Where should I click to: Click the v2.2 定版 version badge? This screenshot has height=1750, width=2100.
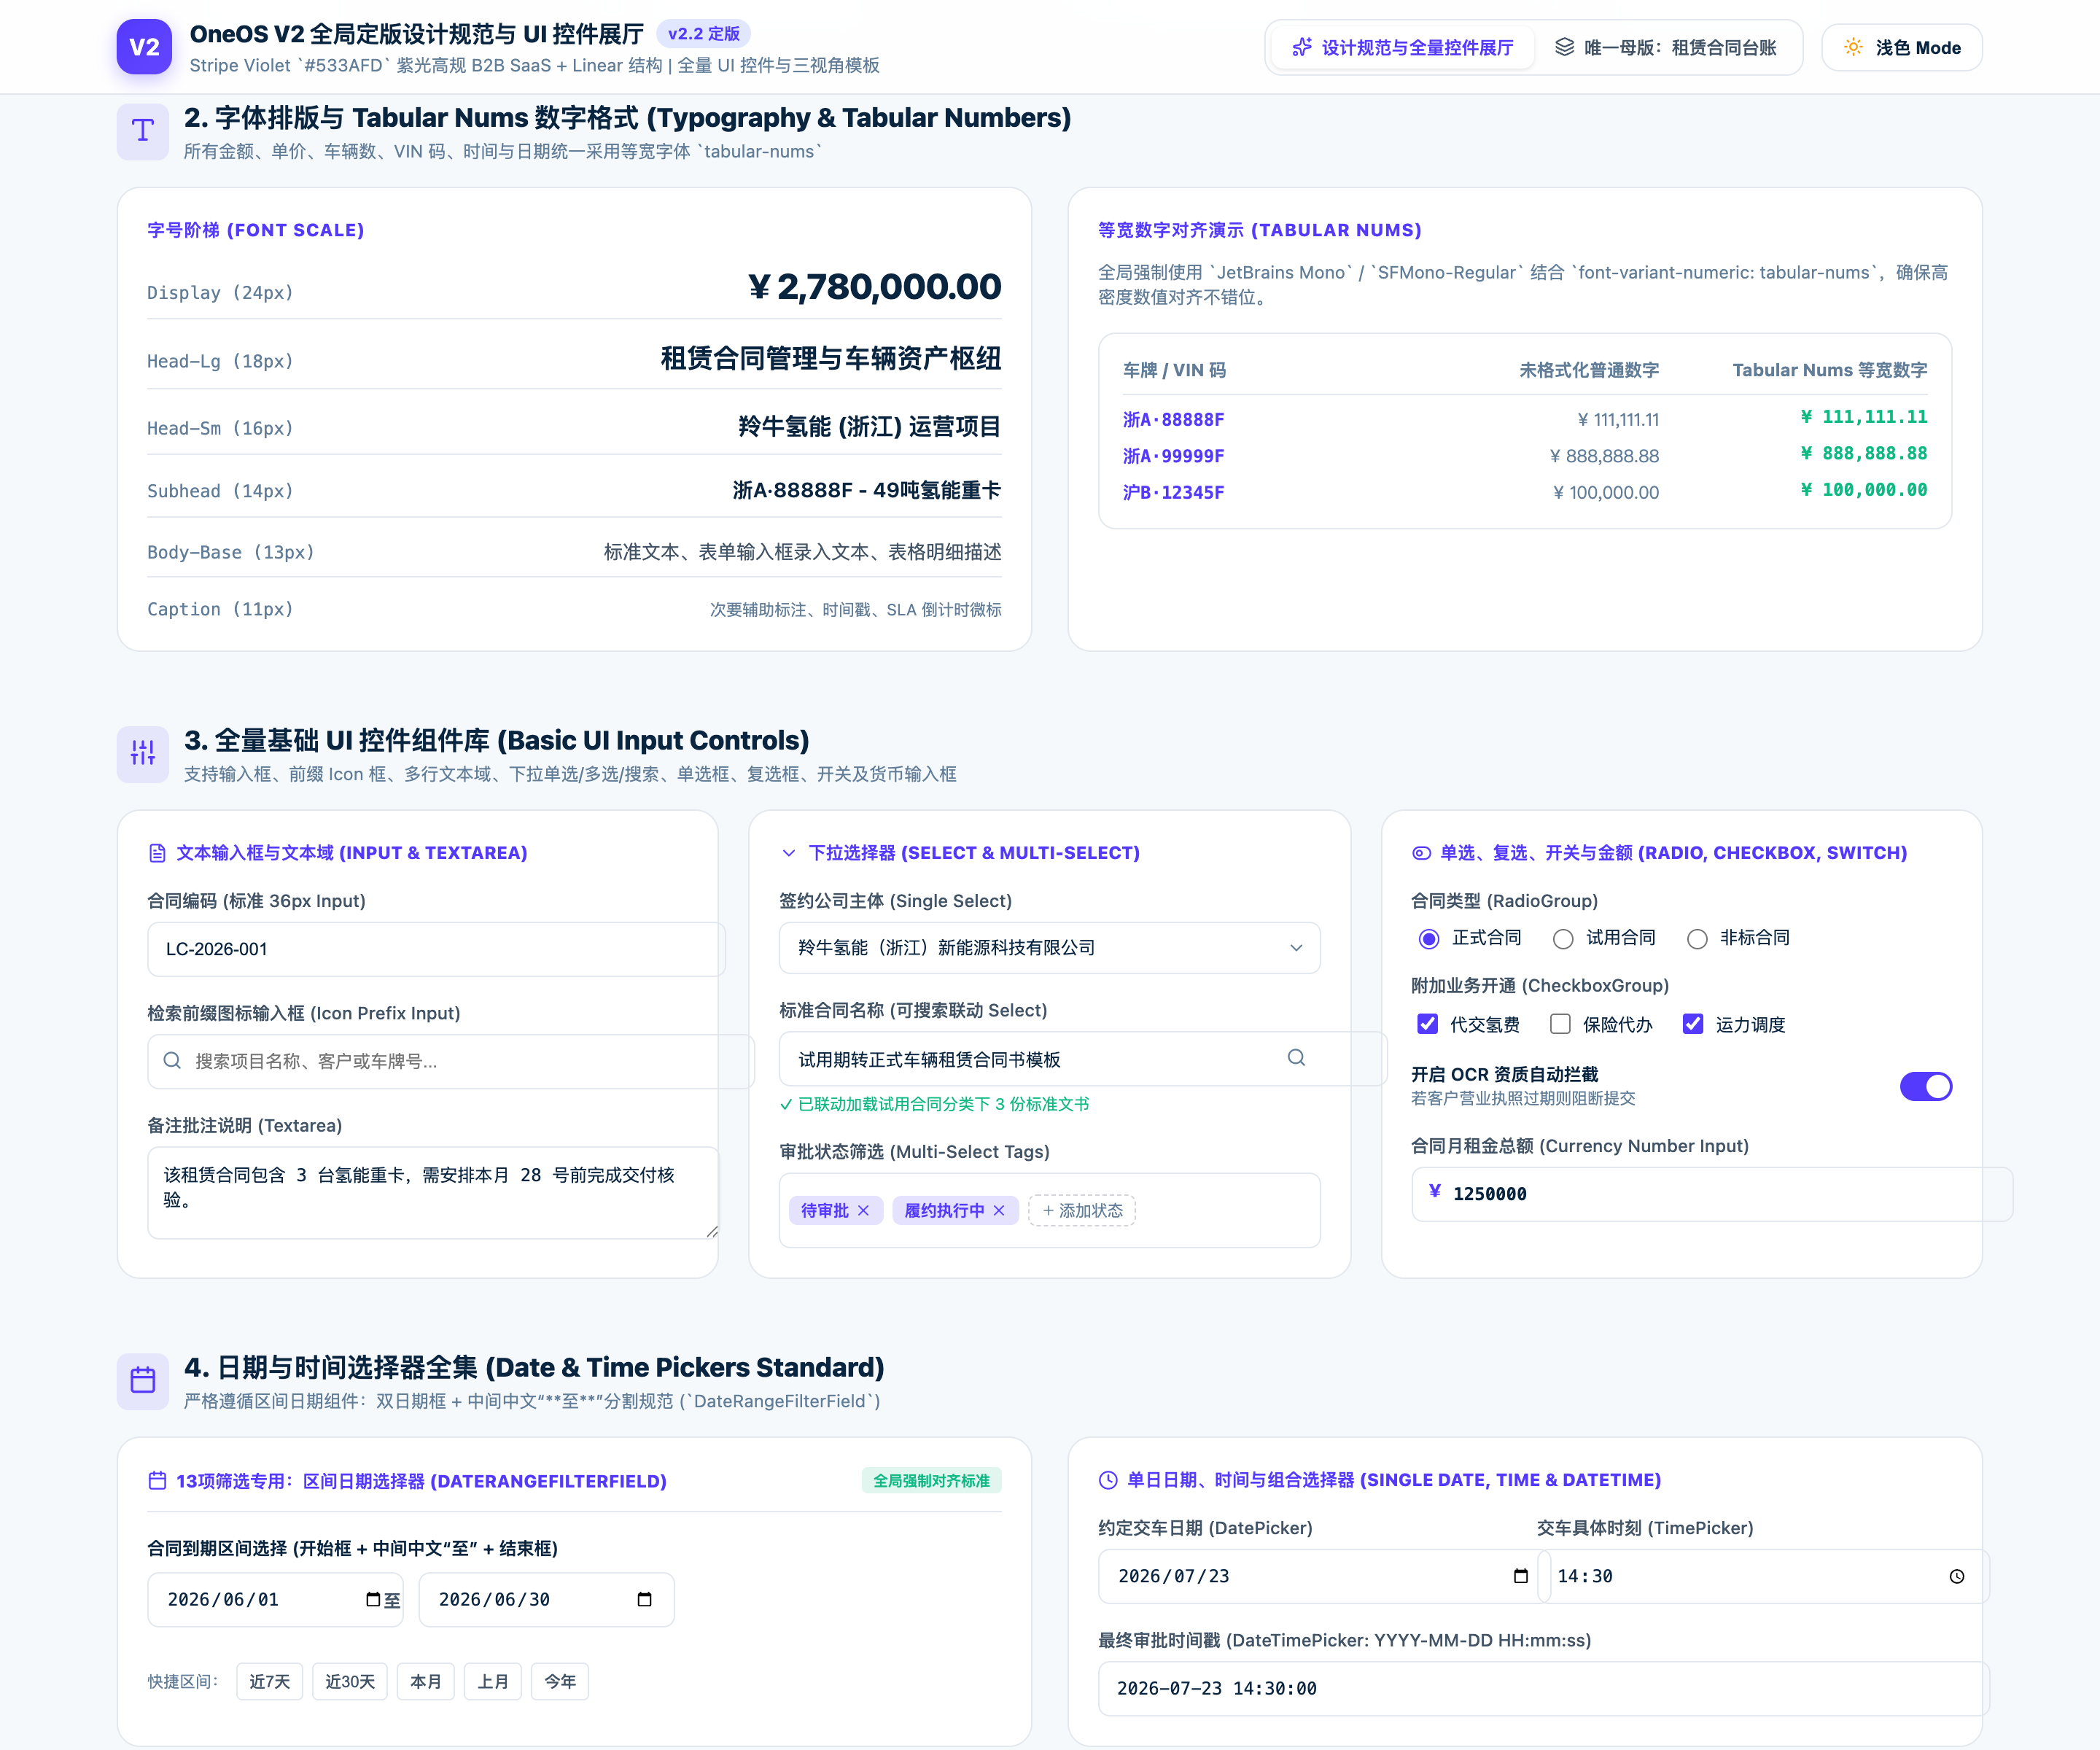(x=704, y=34)
